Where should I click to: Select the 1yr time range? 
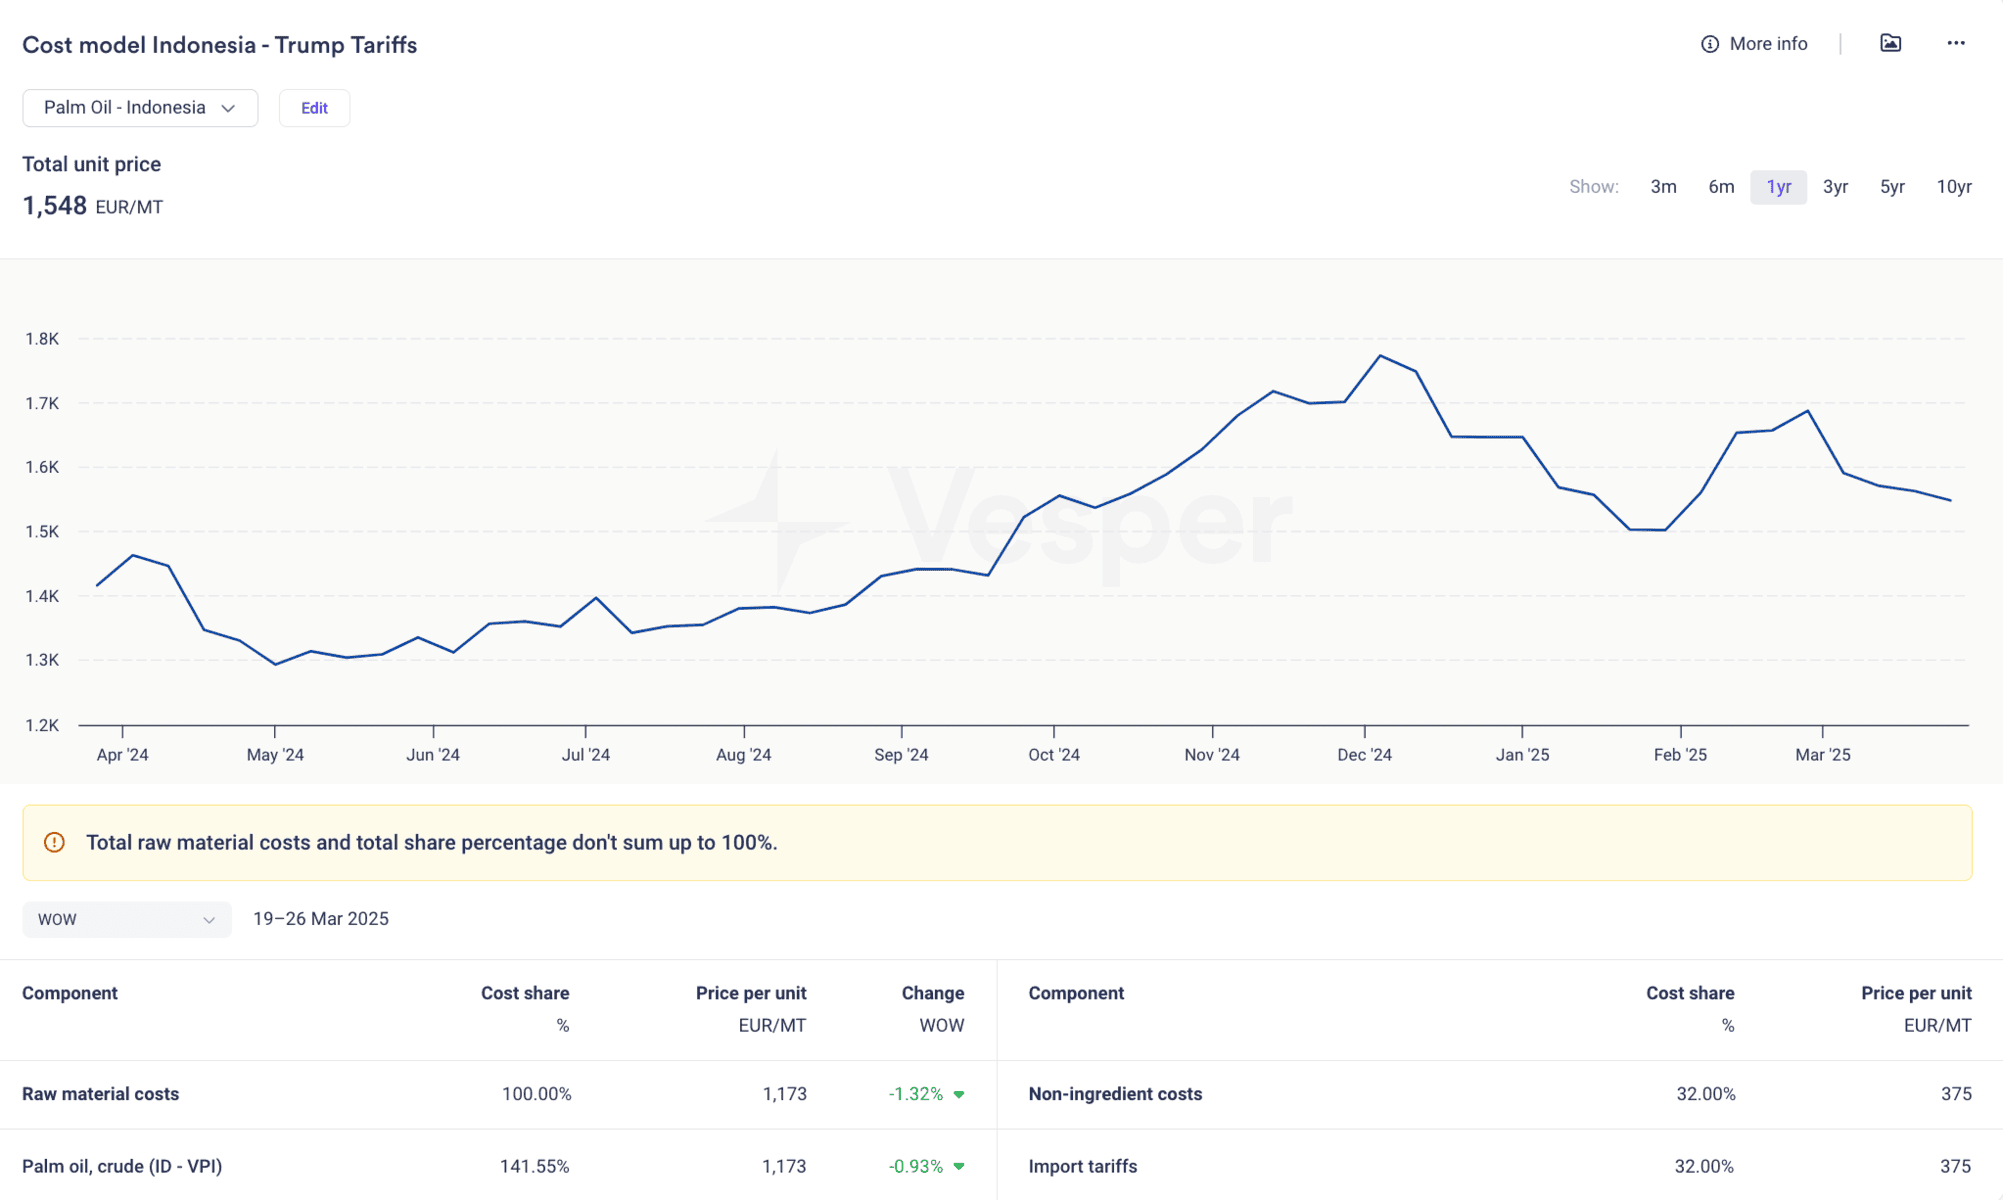pyautogui.click(x=1777, y=187)
